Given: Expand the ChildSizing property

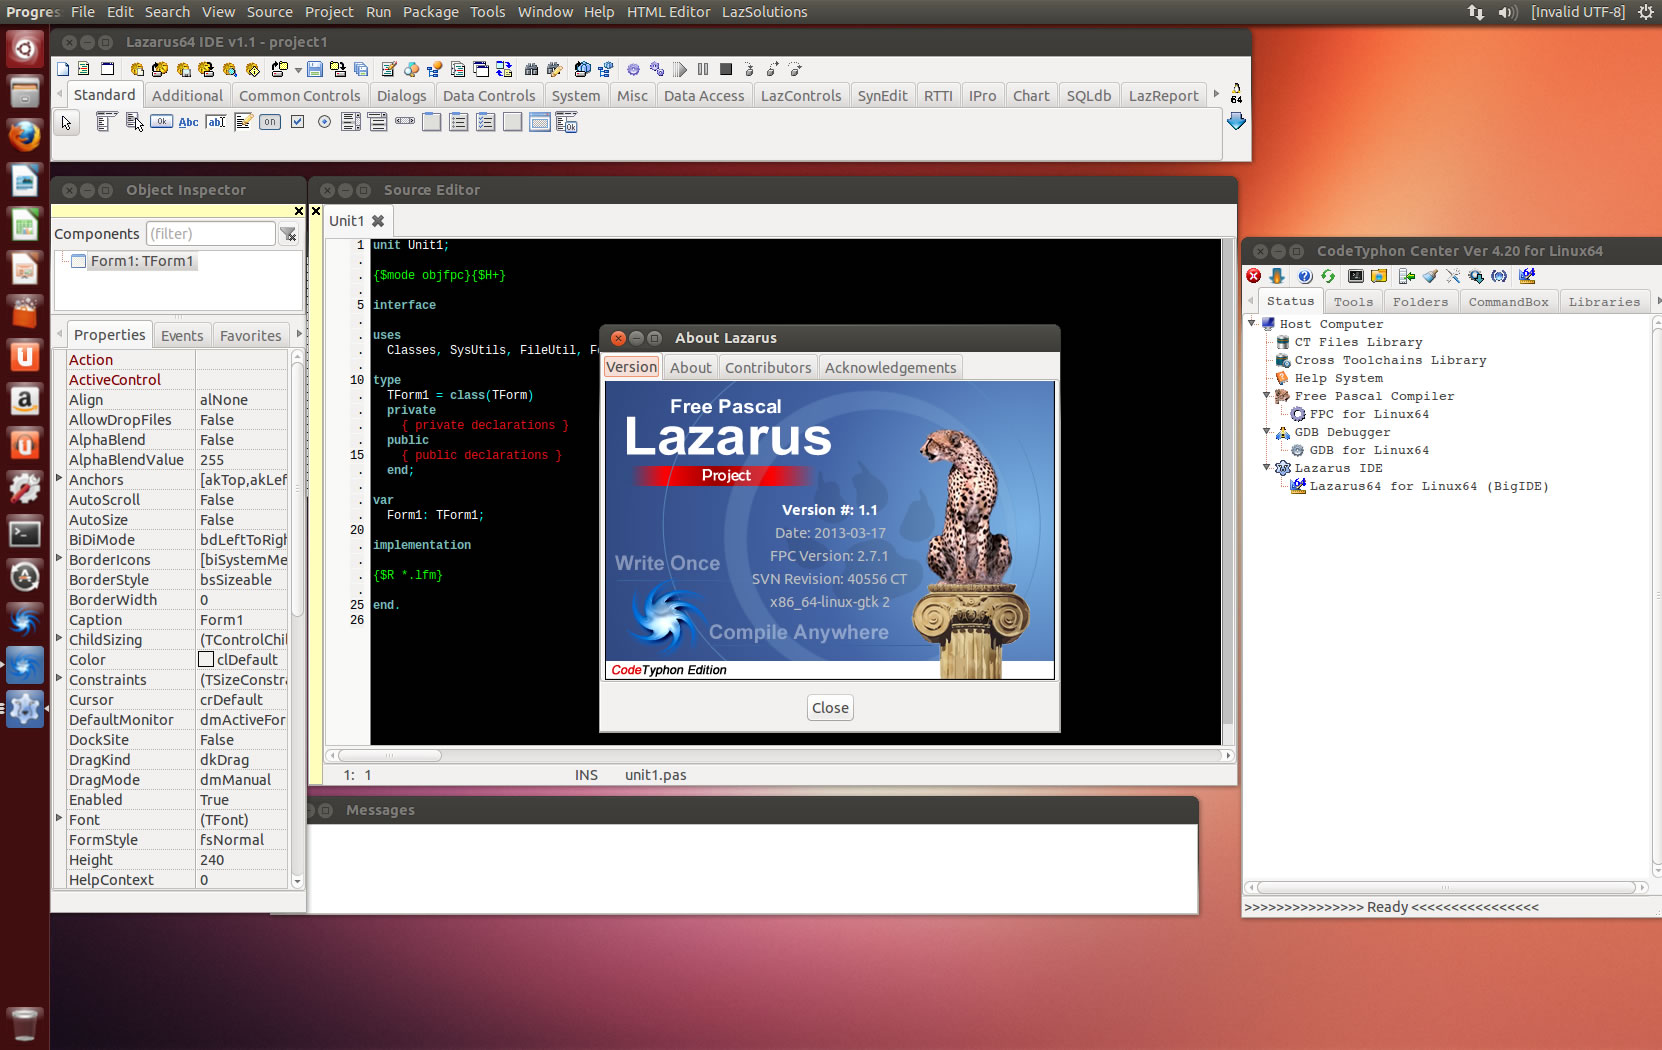Looking at the screenshot, I should click(59, 638).
